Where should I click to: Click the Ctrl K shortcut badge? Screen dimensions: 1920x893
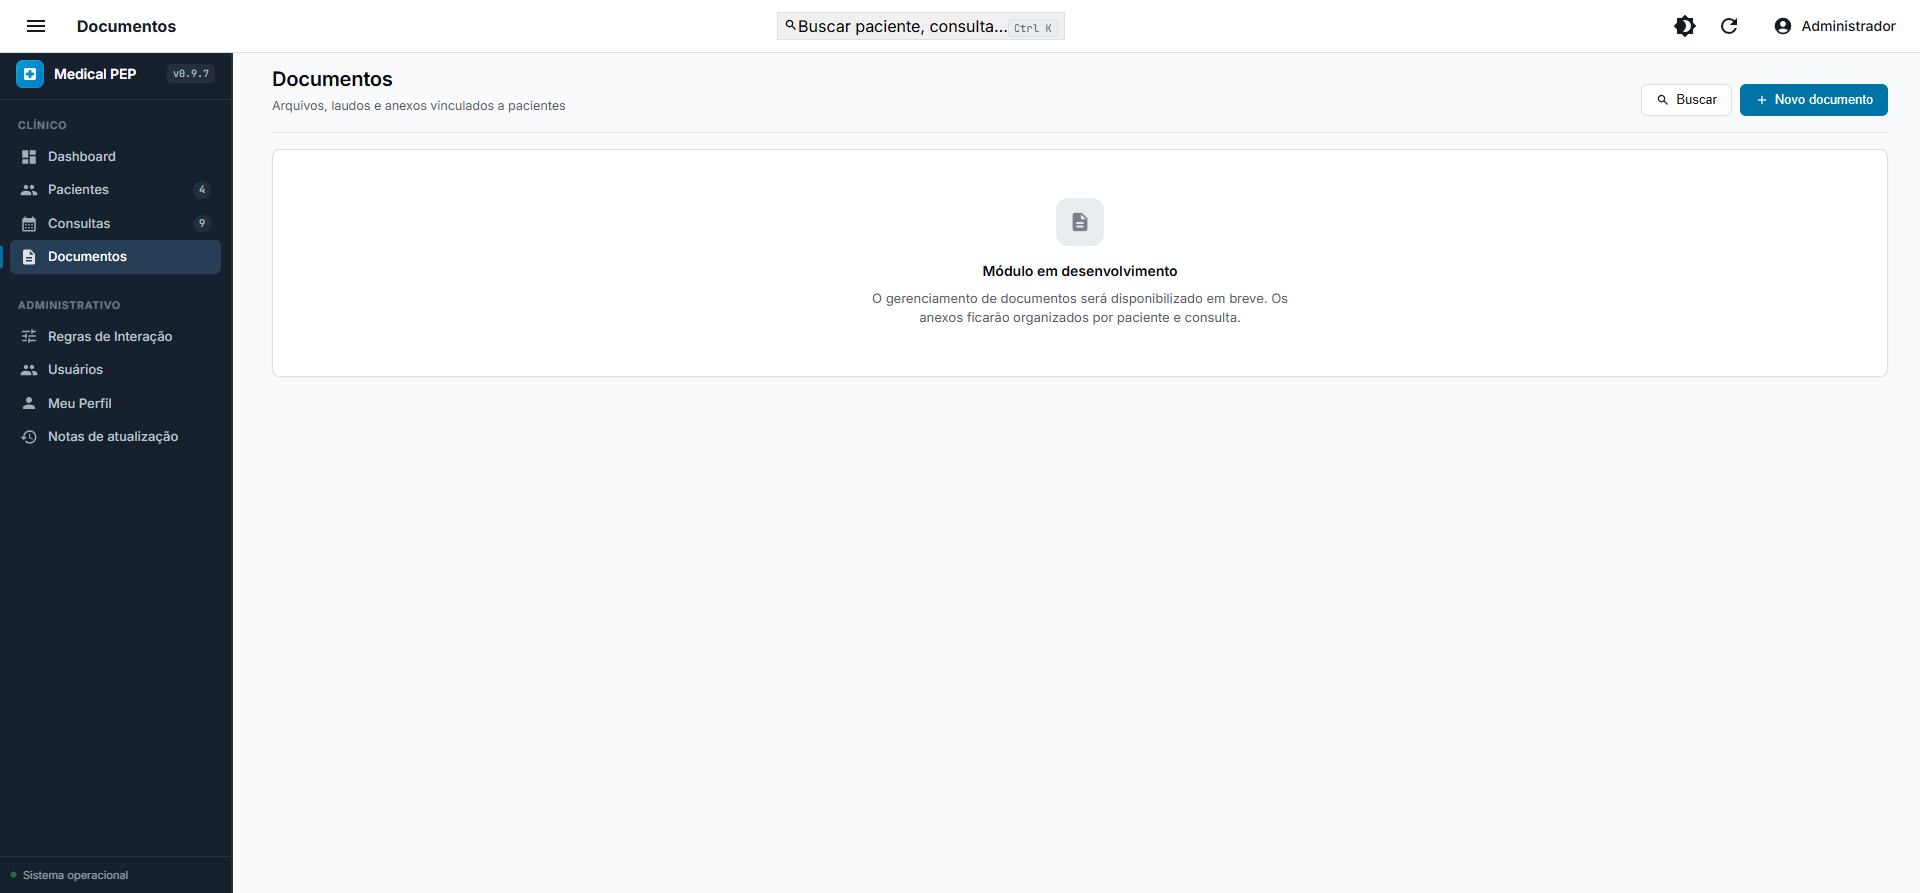(1033, 28)
